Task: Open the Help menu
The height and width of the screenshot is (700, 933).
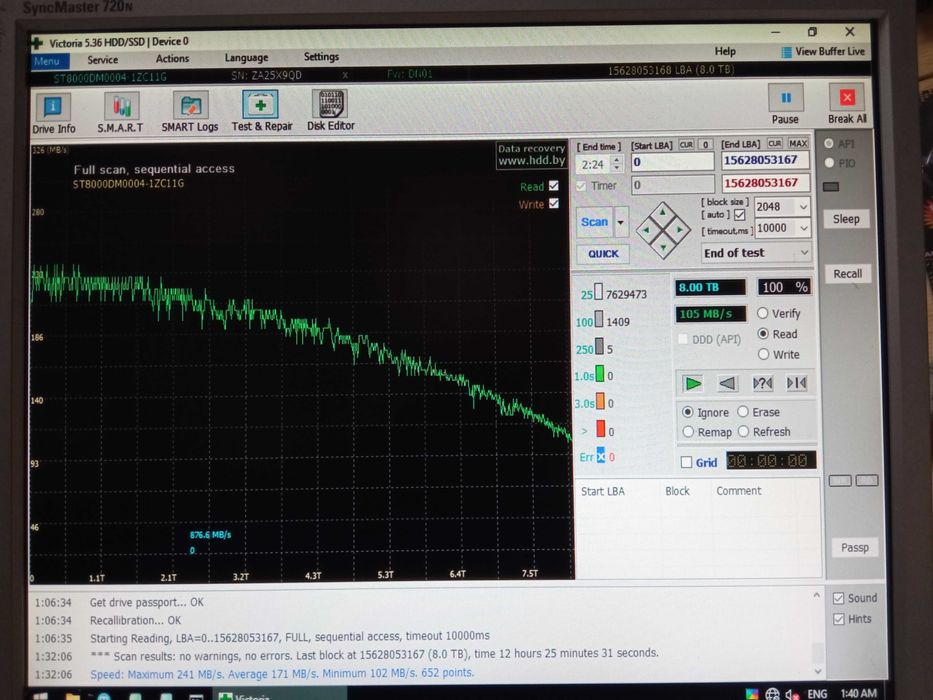Action: [725, 52]
